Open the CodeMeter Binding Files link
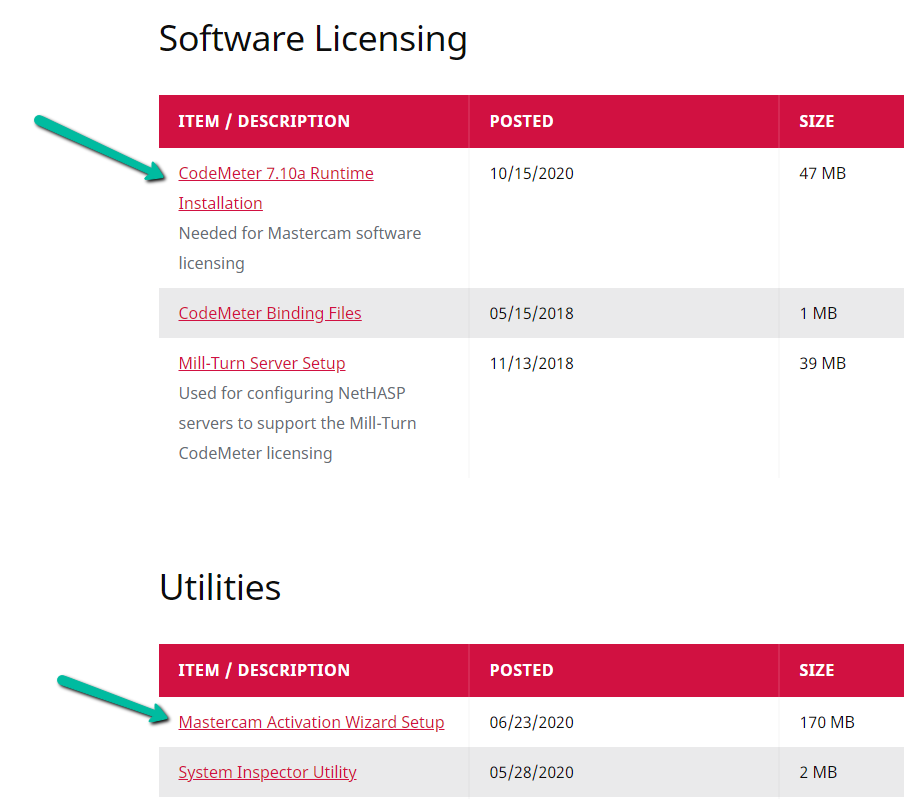This screenshot has height=799, width=904. 270,313
